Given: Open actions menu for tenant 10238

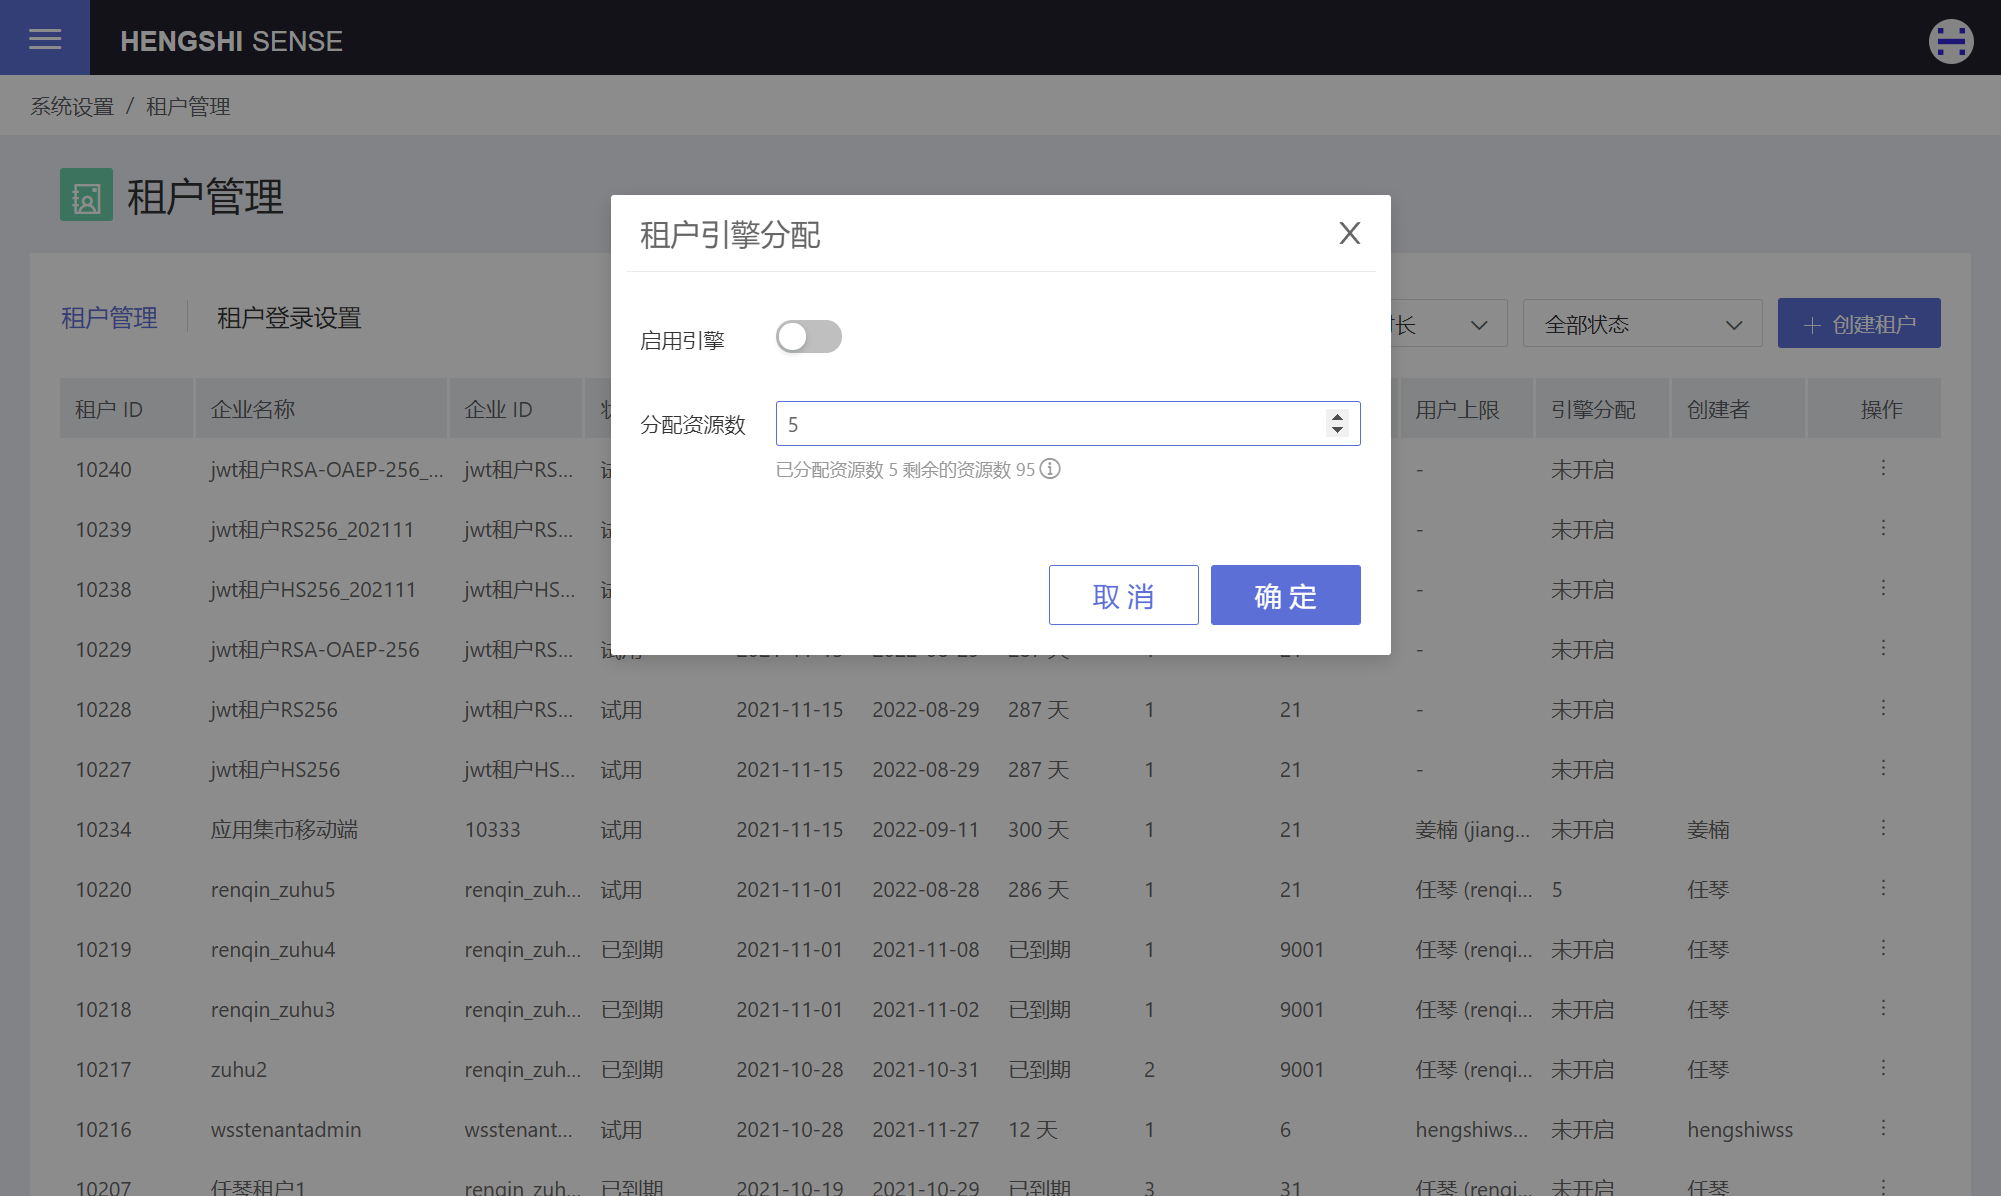Looking at the screenshot, I should [x=1883, y=588].
